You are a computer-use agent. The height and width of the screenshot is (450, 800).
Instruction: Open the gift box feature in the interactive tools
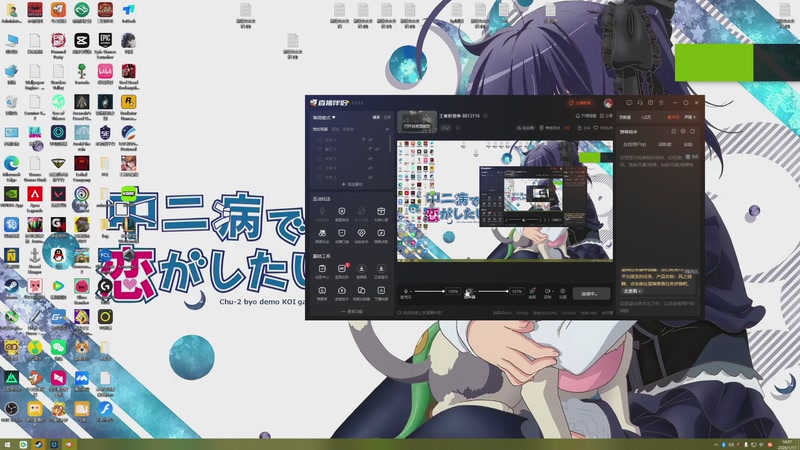381,214
